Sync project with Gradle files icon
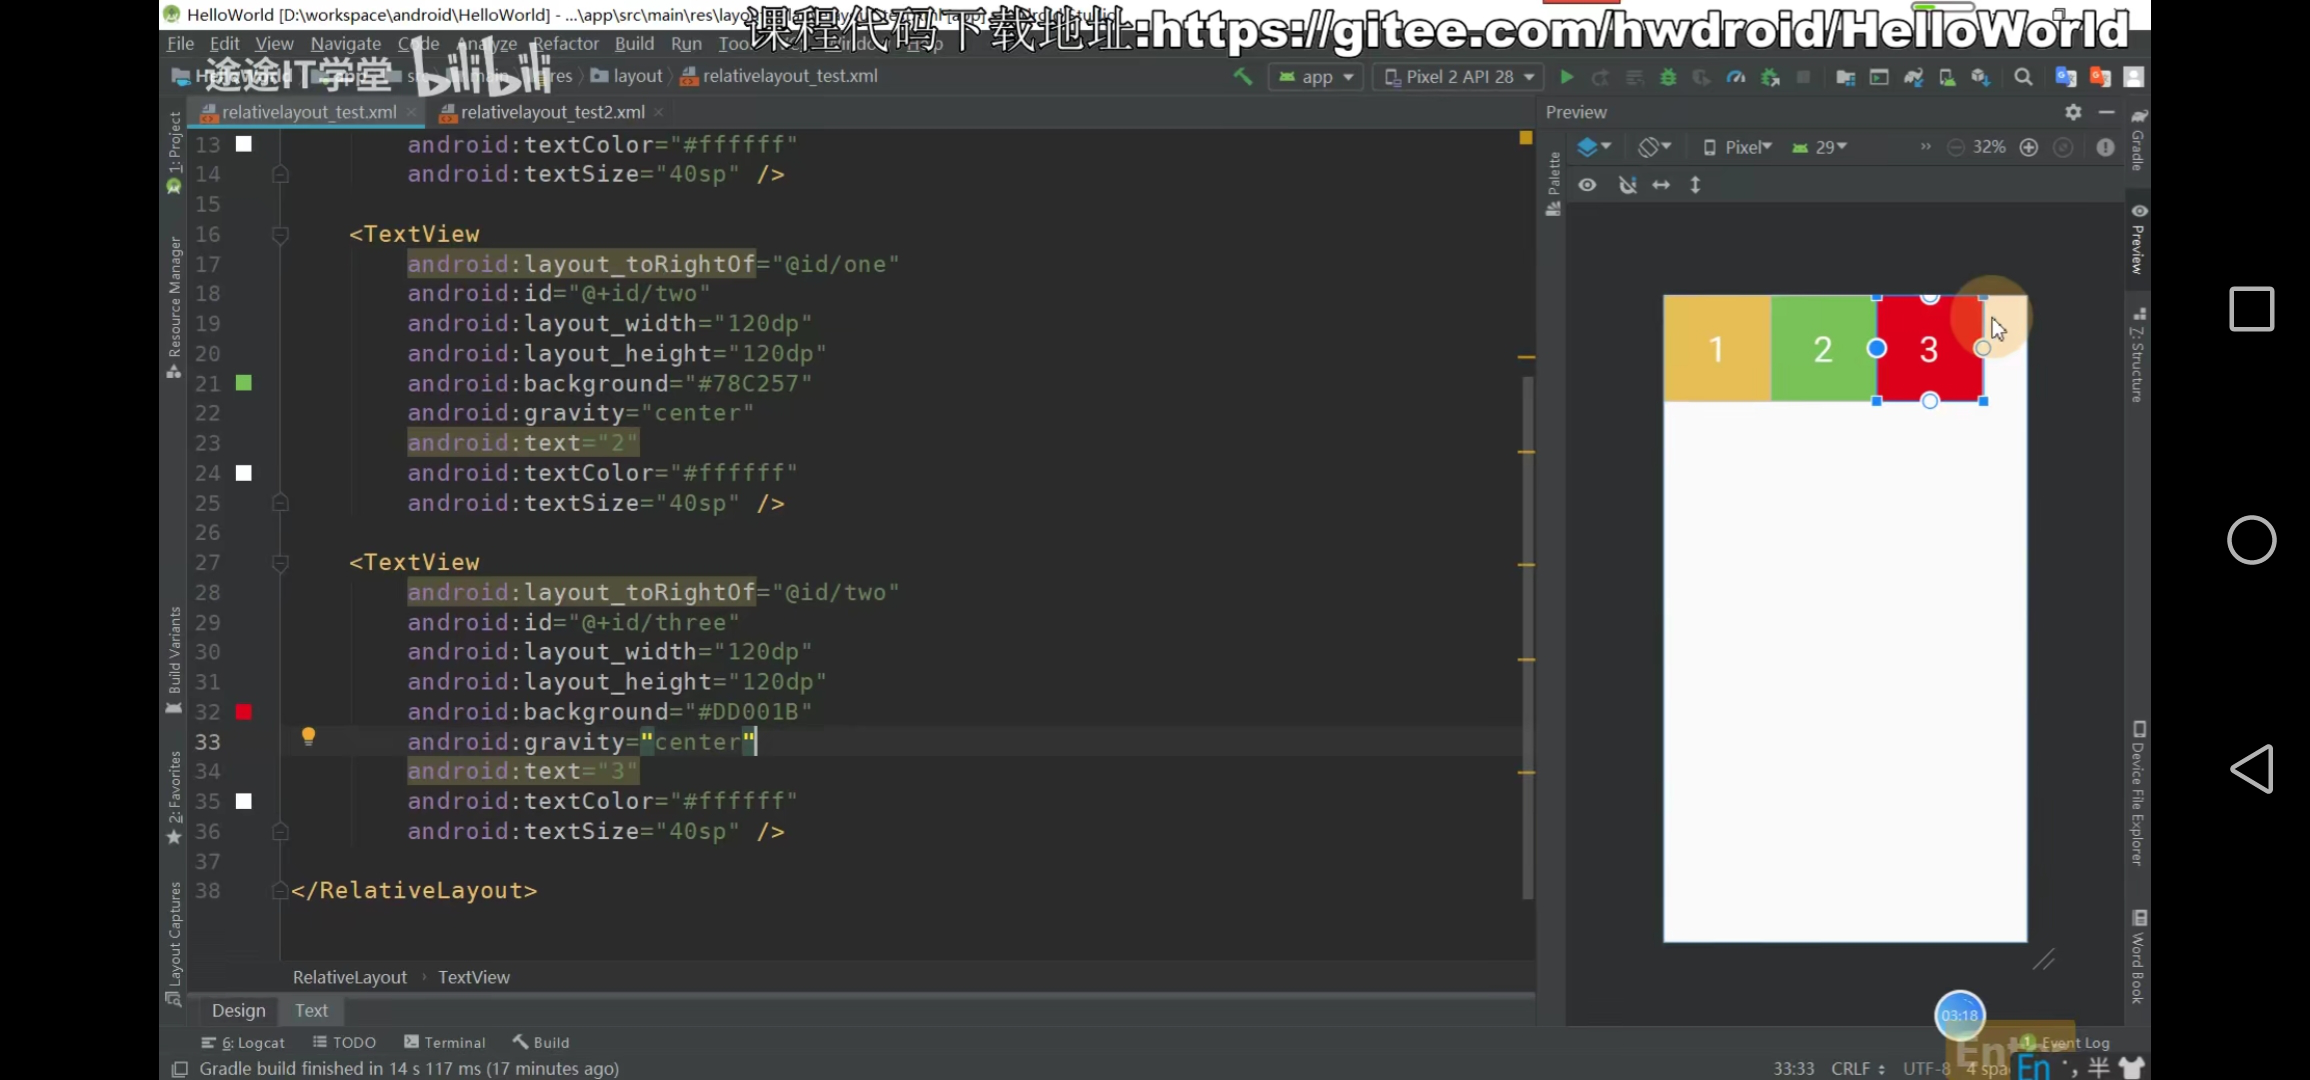The height and width of the screenshot is (1080, 2310). tap(1913, 77)
